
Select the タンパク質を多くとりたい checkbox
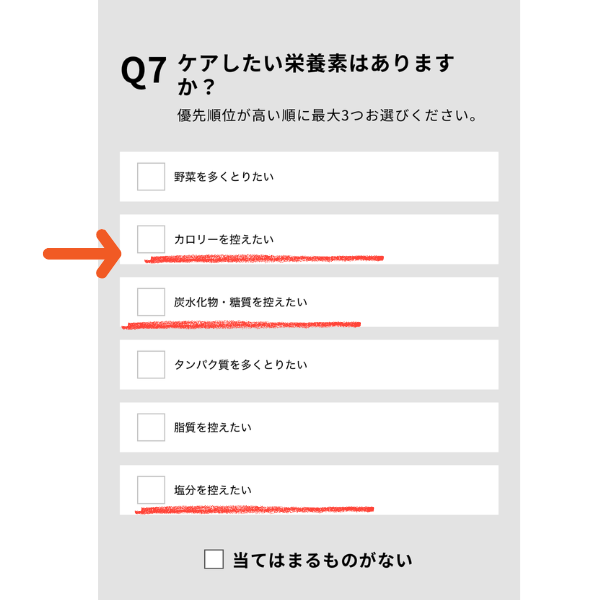151,364
